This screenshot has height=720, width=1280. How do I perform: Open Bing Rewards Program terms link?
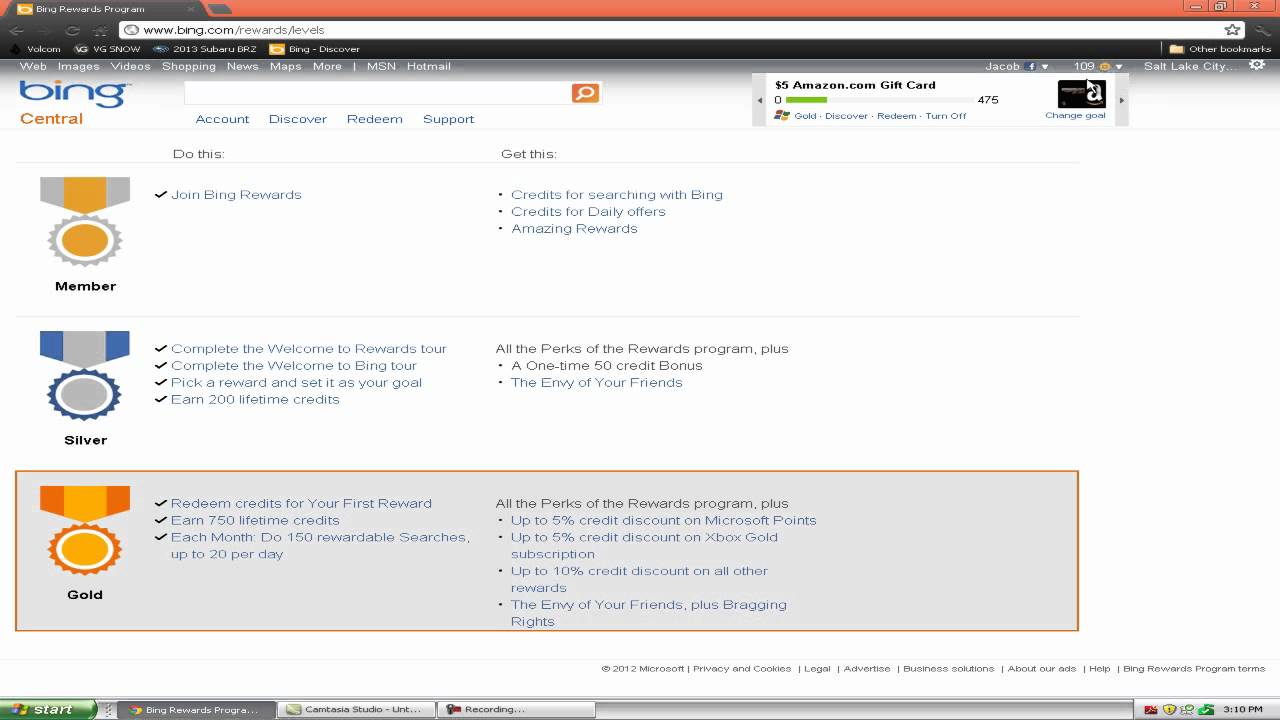(1194, 669)
